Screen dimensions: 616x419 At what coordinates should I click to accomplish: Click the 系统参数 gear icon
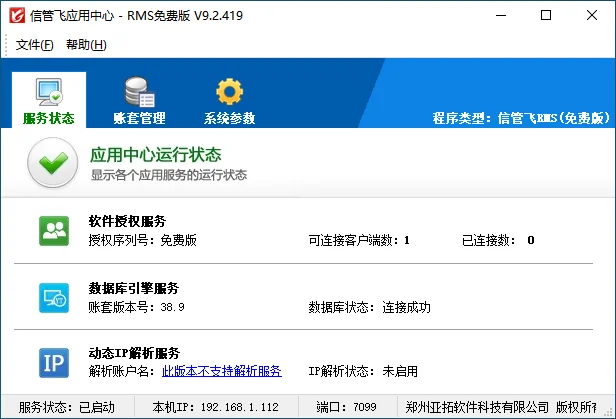pos(229,91)
